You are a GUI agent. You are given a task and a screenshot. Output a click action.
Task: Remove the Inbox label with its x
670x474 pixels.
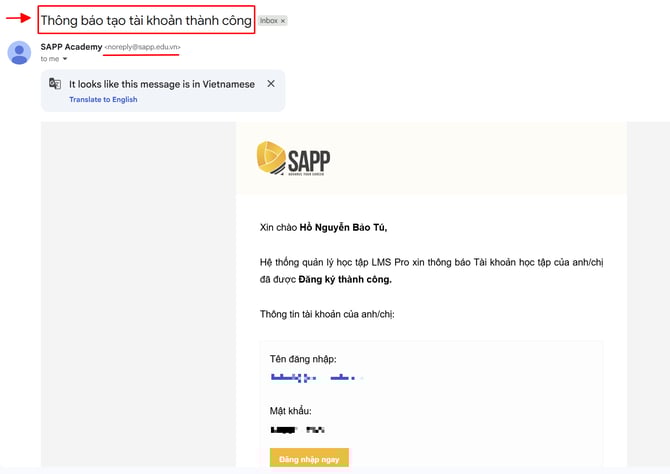pos(282,20)
